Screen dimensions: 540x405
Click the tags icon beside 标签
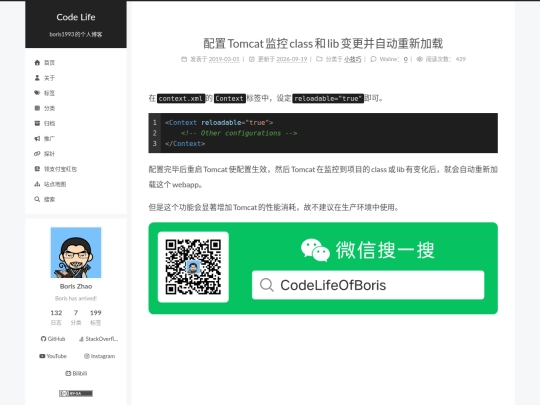(37, 93)
